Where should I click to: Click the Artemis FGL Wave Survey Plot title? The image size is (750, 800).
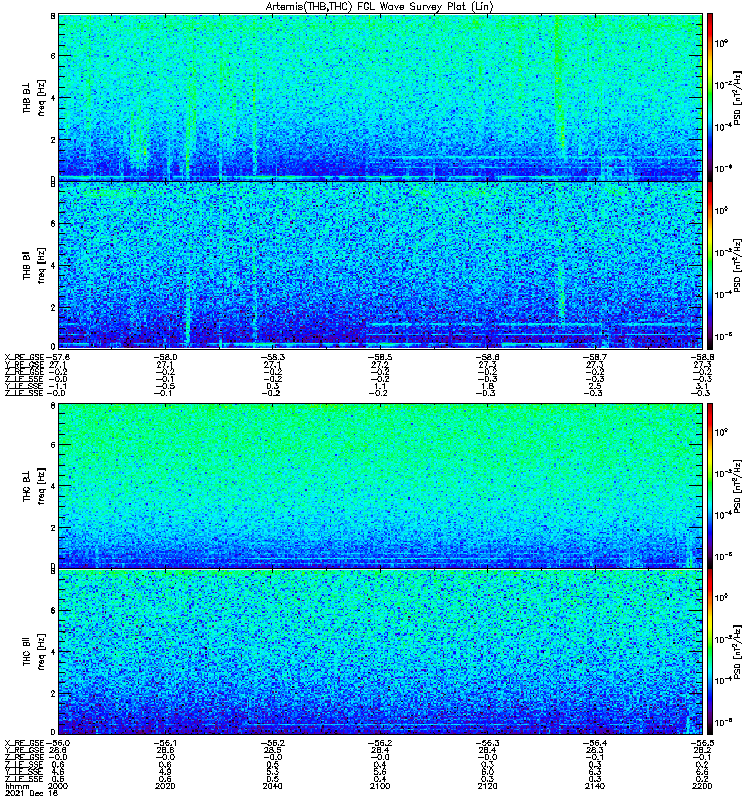click(x=379, y=7)
